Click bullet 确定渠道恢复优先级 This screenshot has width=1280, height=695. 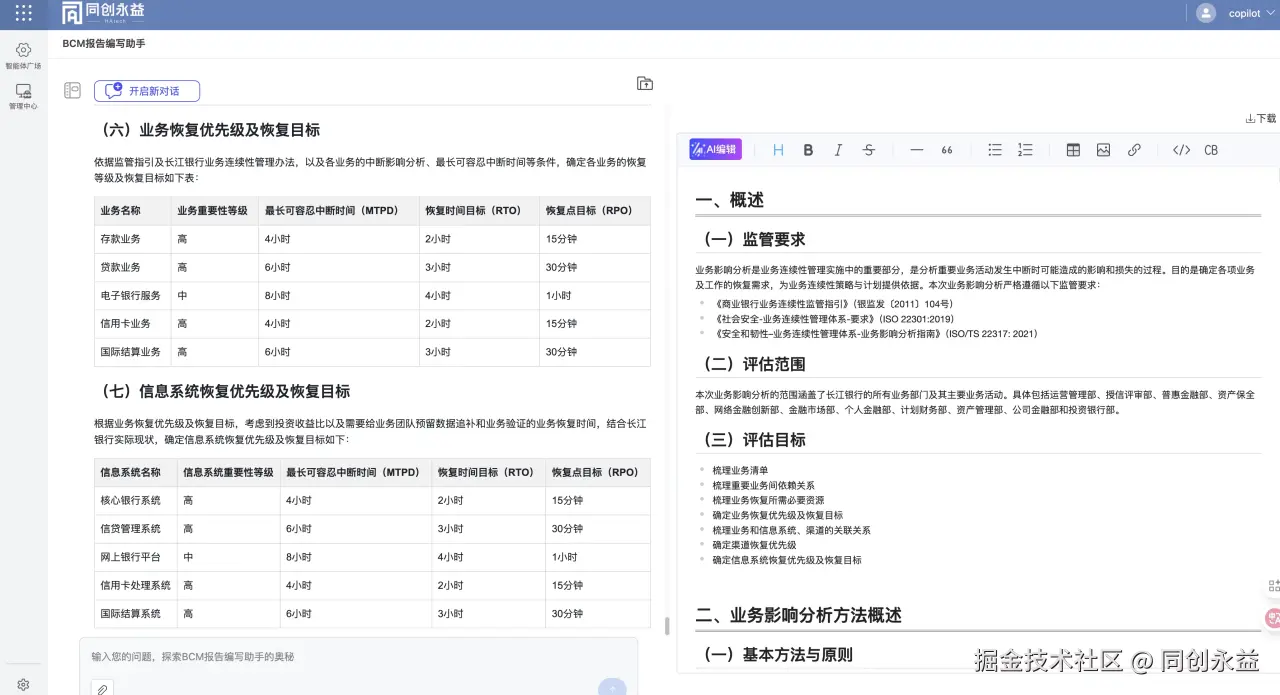click(x=754, y=545)
